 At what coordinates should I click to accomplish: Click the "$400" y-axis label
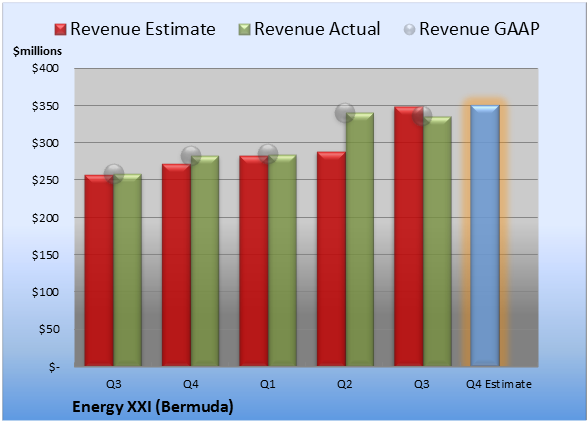[x=45, y=68]
